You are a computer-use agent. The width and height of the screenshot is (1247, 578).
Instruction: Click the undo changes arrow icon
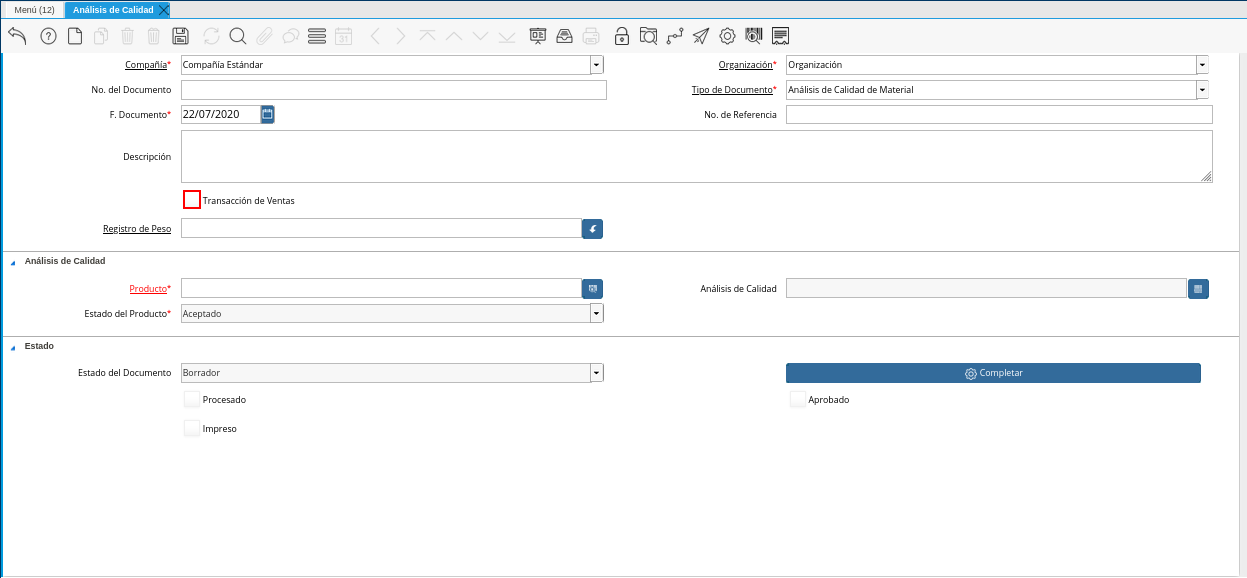[17, 36]
